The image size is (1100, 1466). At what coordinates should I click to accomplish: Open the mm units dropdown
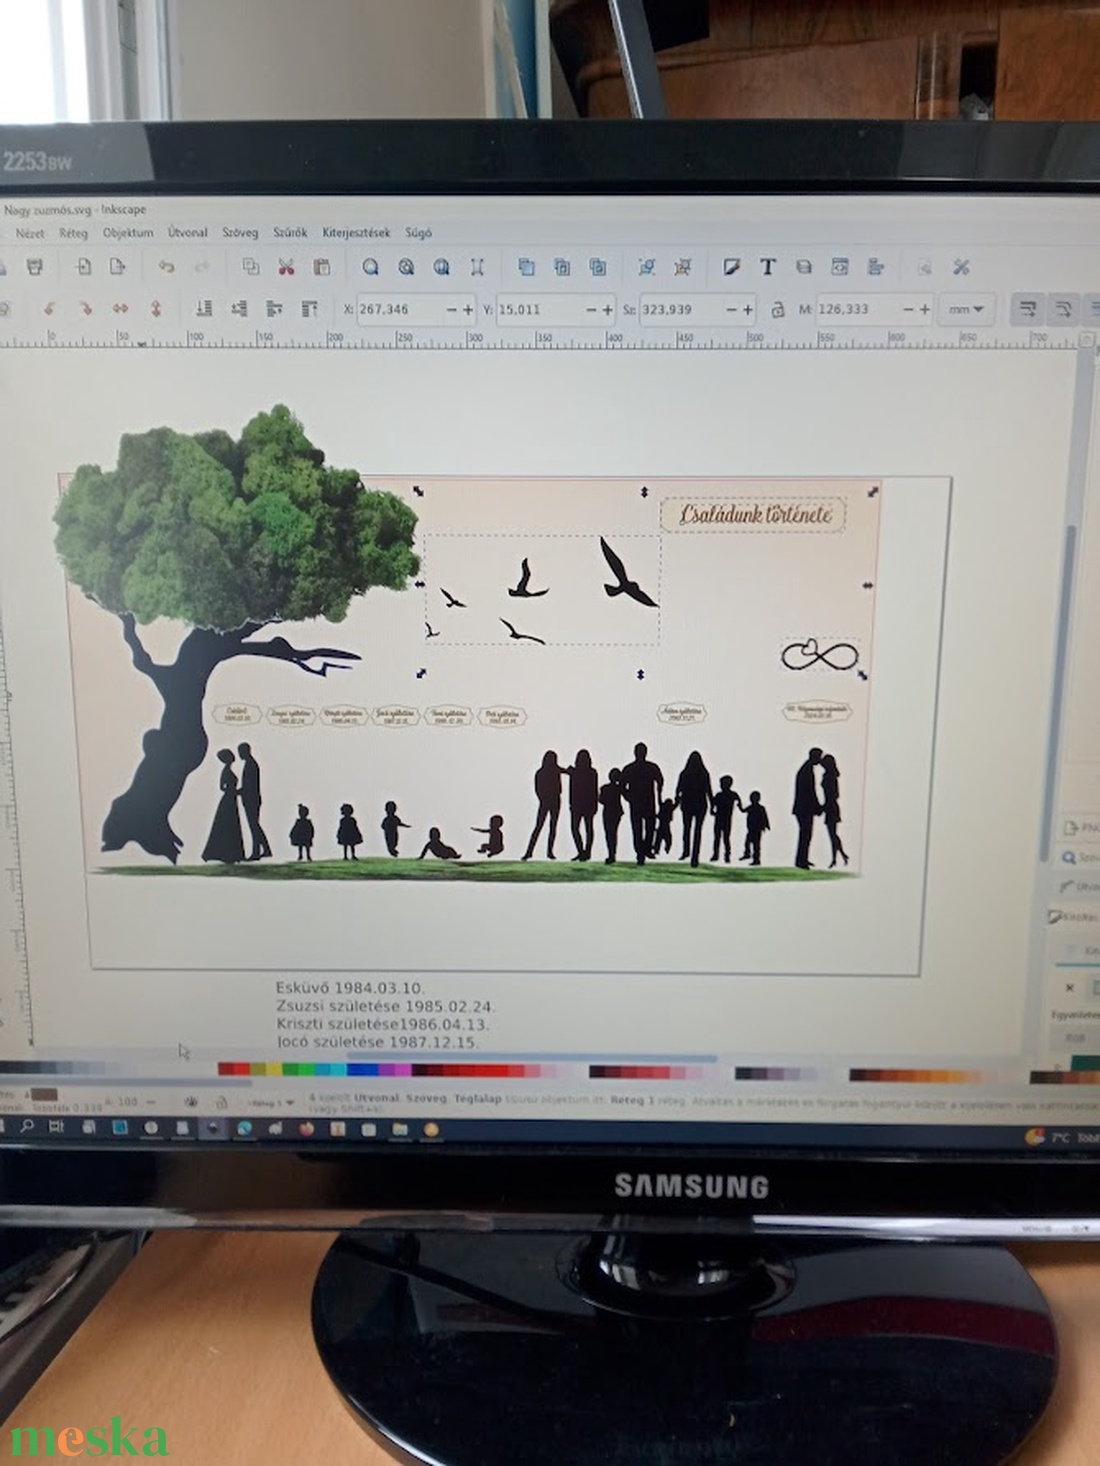point(965,310)
